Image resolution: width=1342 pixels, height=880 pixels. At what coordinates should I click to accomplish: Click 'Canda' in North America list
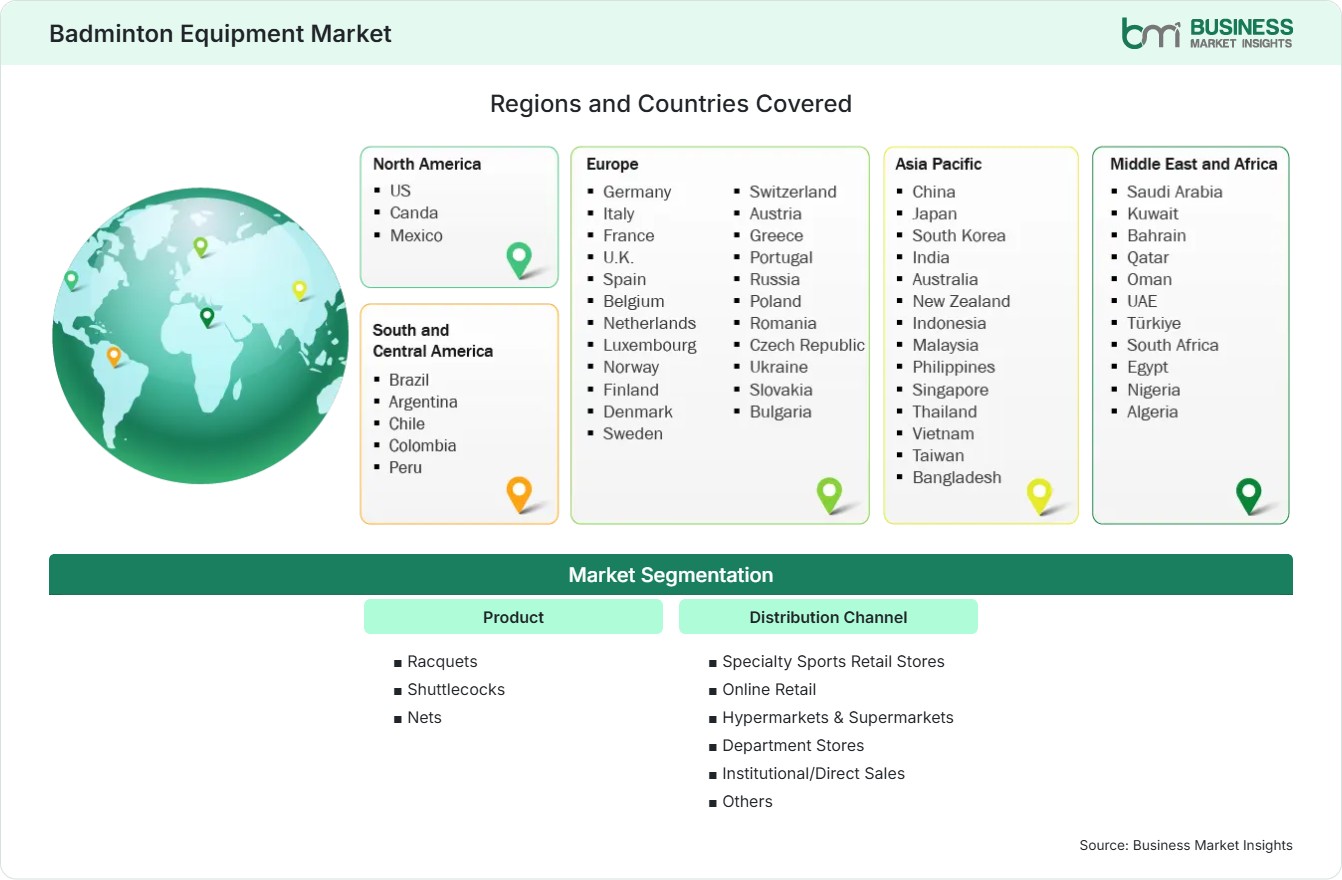pyautogui.click(x=414, y=212)
